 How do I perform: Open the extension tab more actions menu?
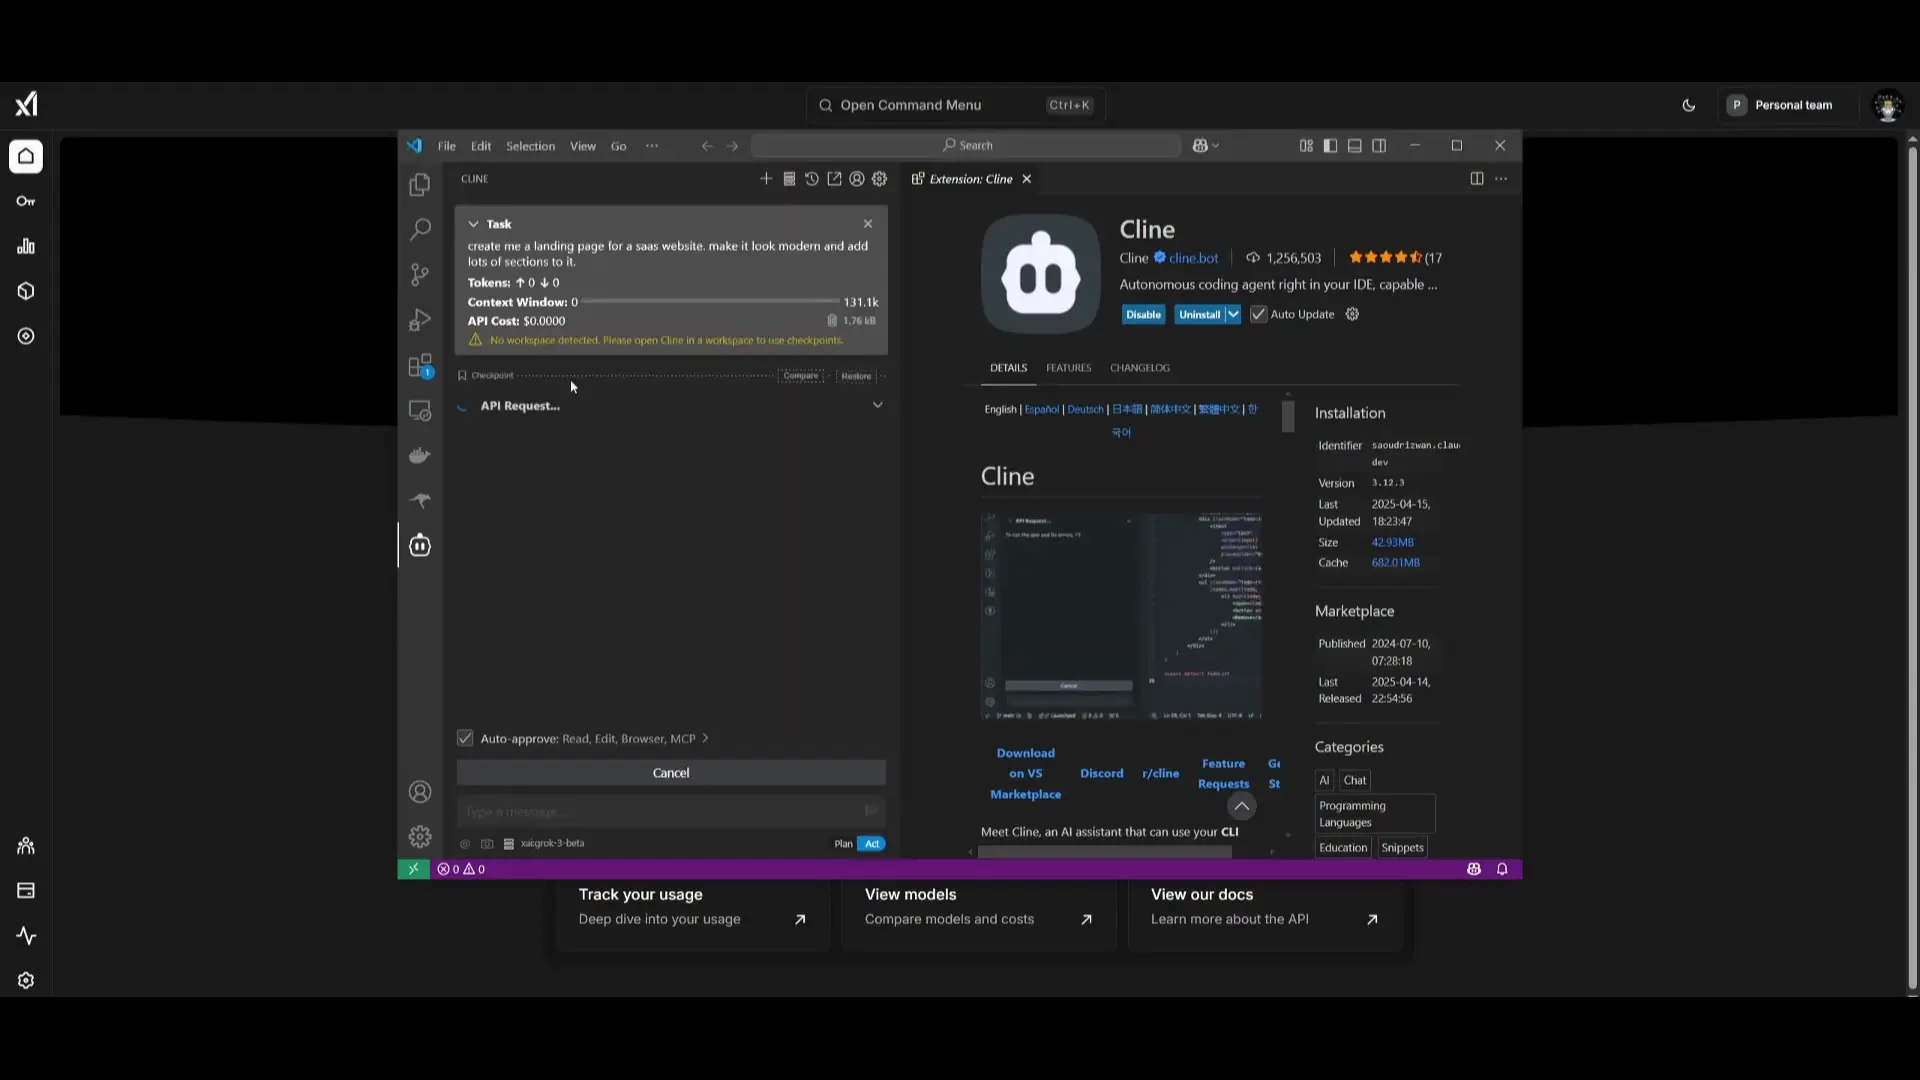(1501, 179)
